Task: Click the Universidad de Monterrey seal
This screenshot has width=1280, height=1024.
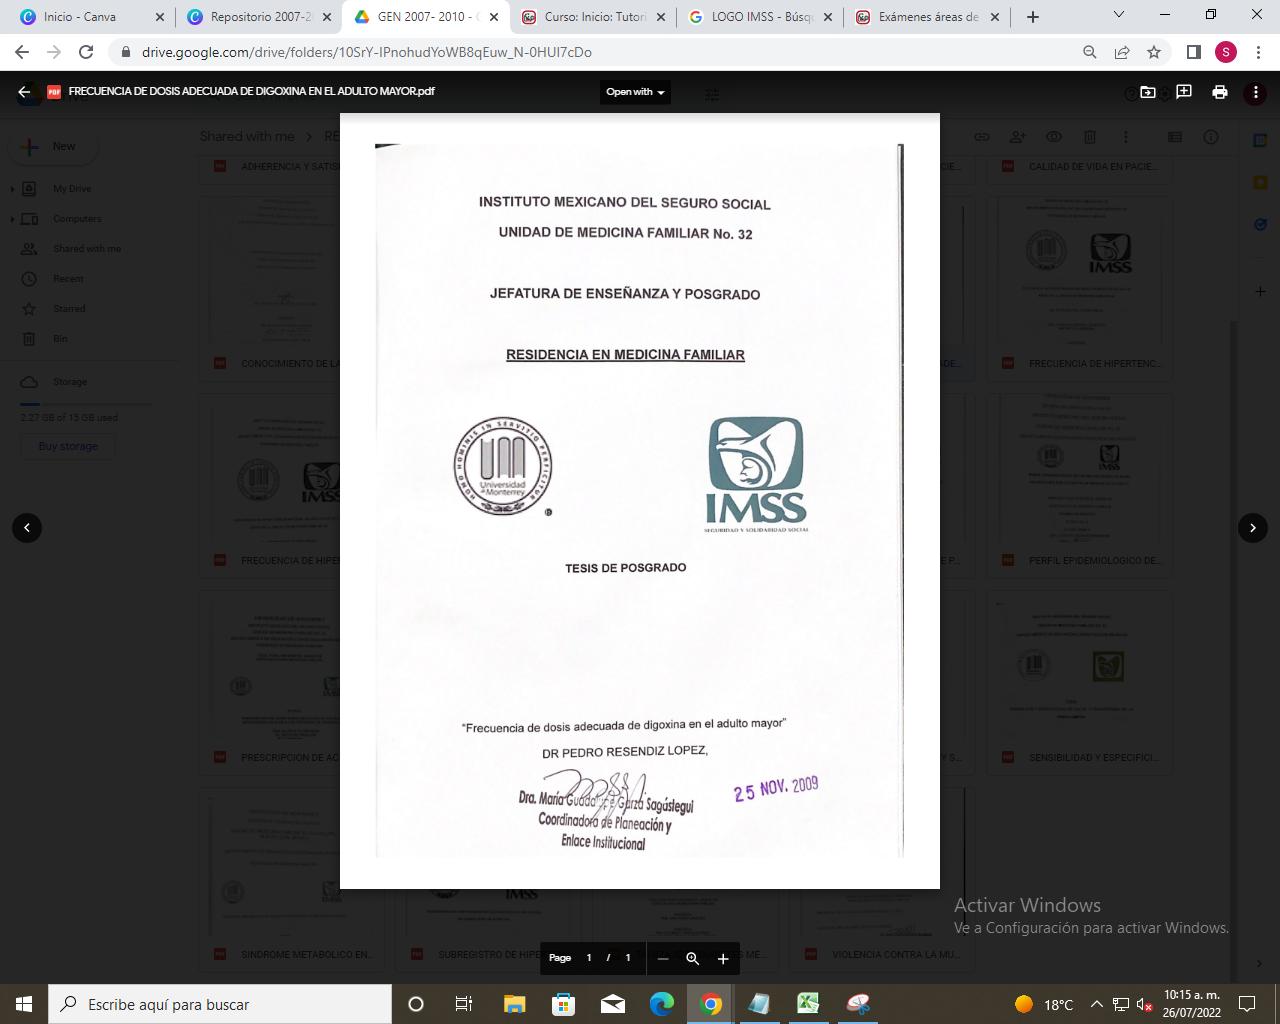Action: tap(503, 466)
